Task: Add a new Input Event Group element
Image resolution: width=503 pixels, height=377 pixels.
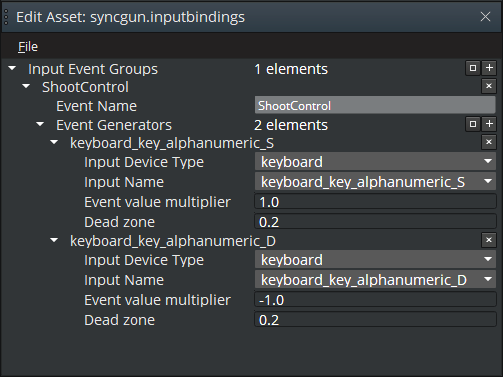Action: click(x=489, y=68)
